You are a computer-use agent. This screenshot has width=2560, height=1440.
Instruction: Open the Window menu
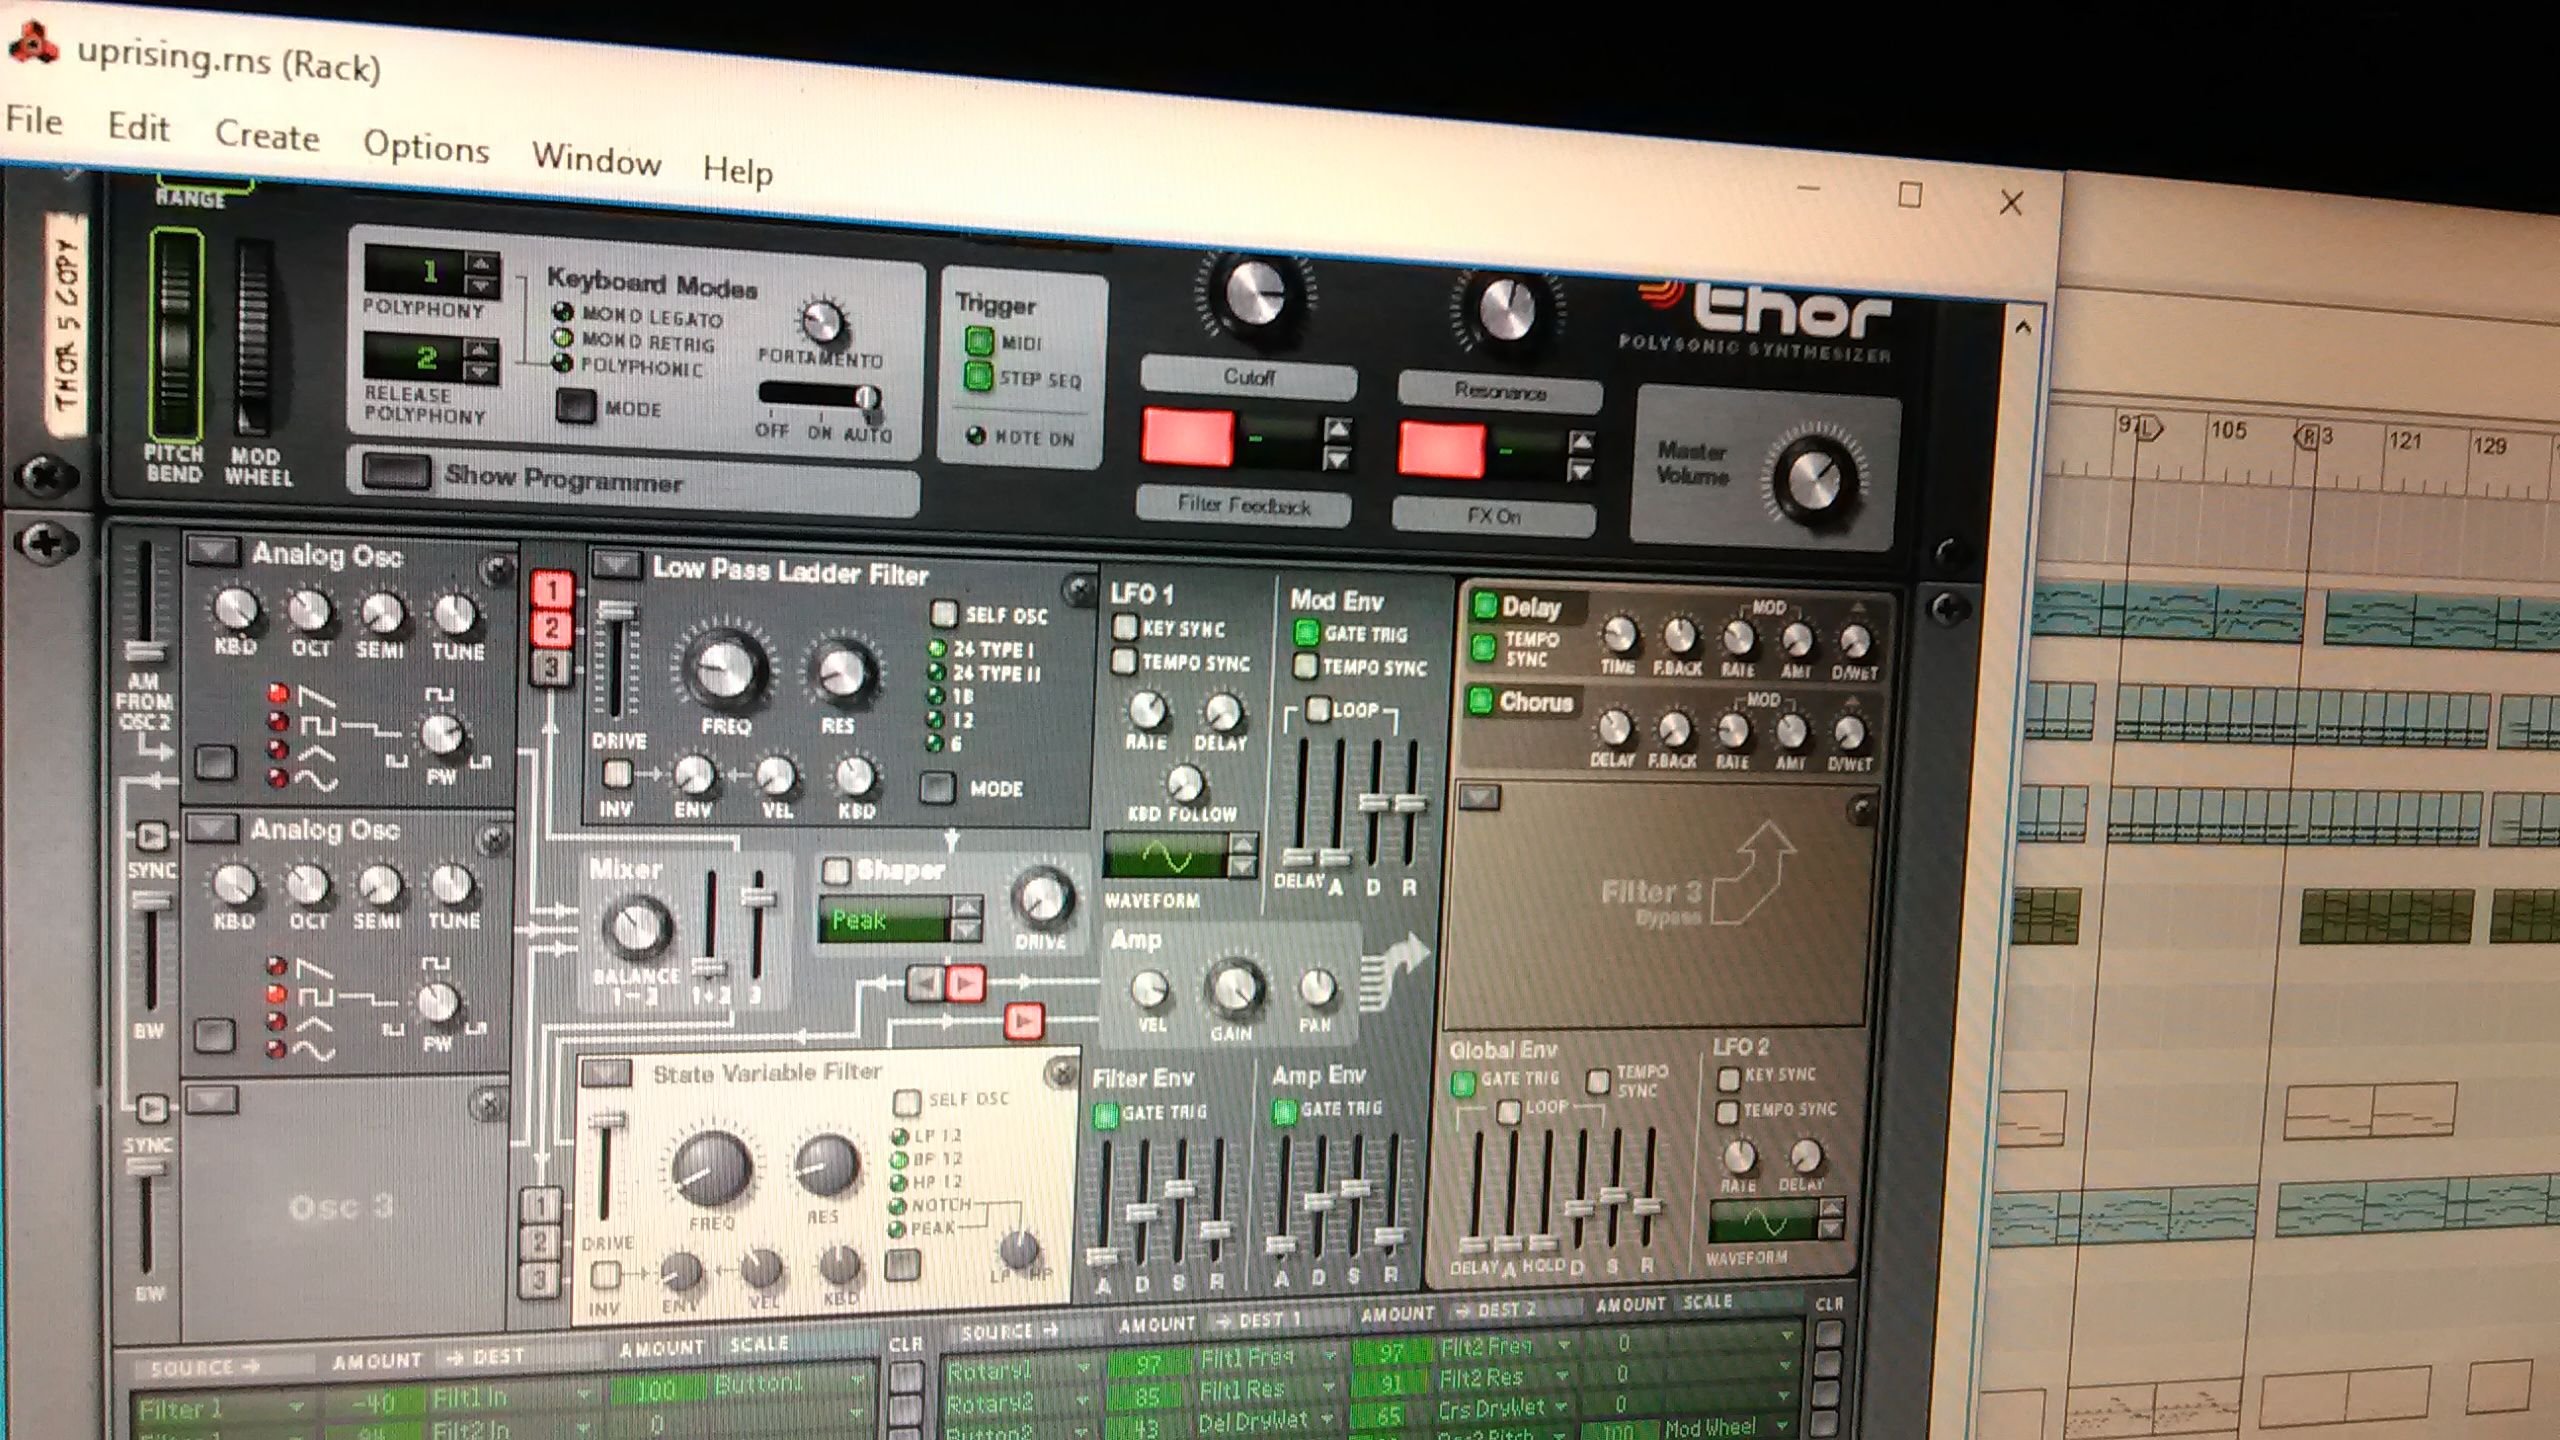click(596, 158)
